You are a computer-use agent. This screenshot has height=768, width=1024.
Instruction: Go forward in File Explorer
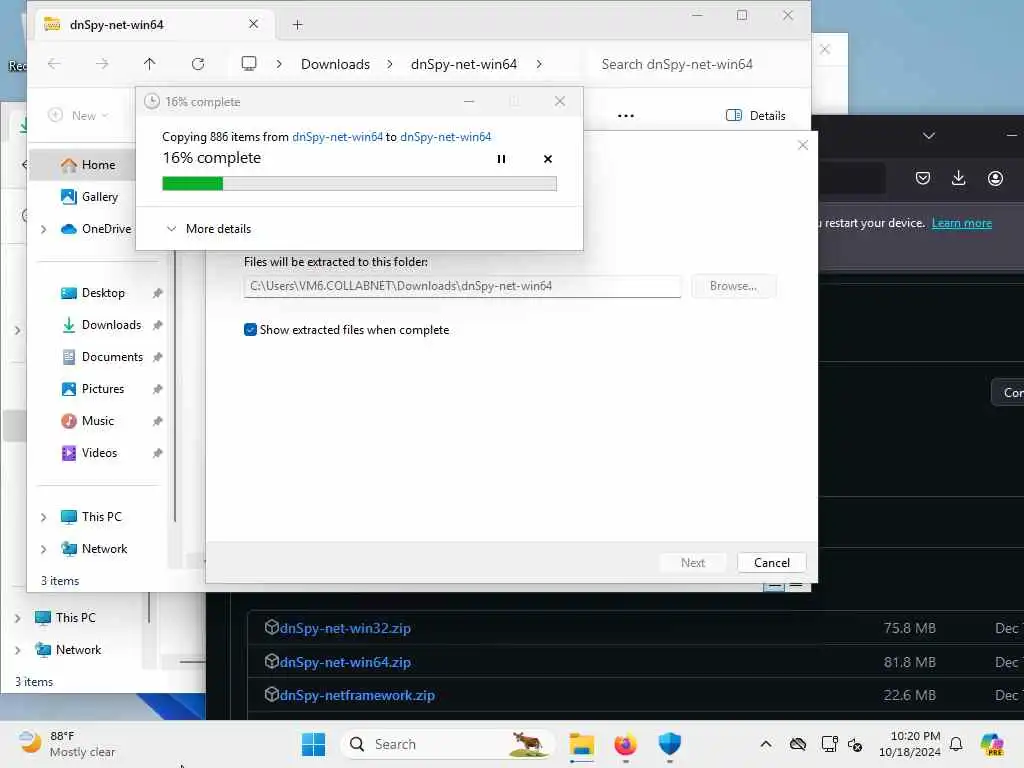[102, 63]
